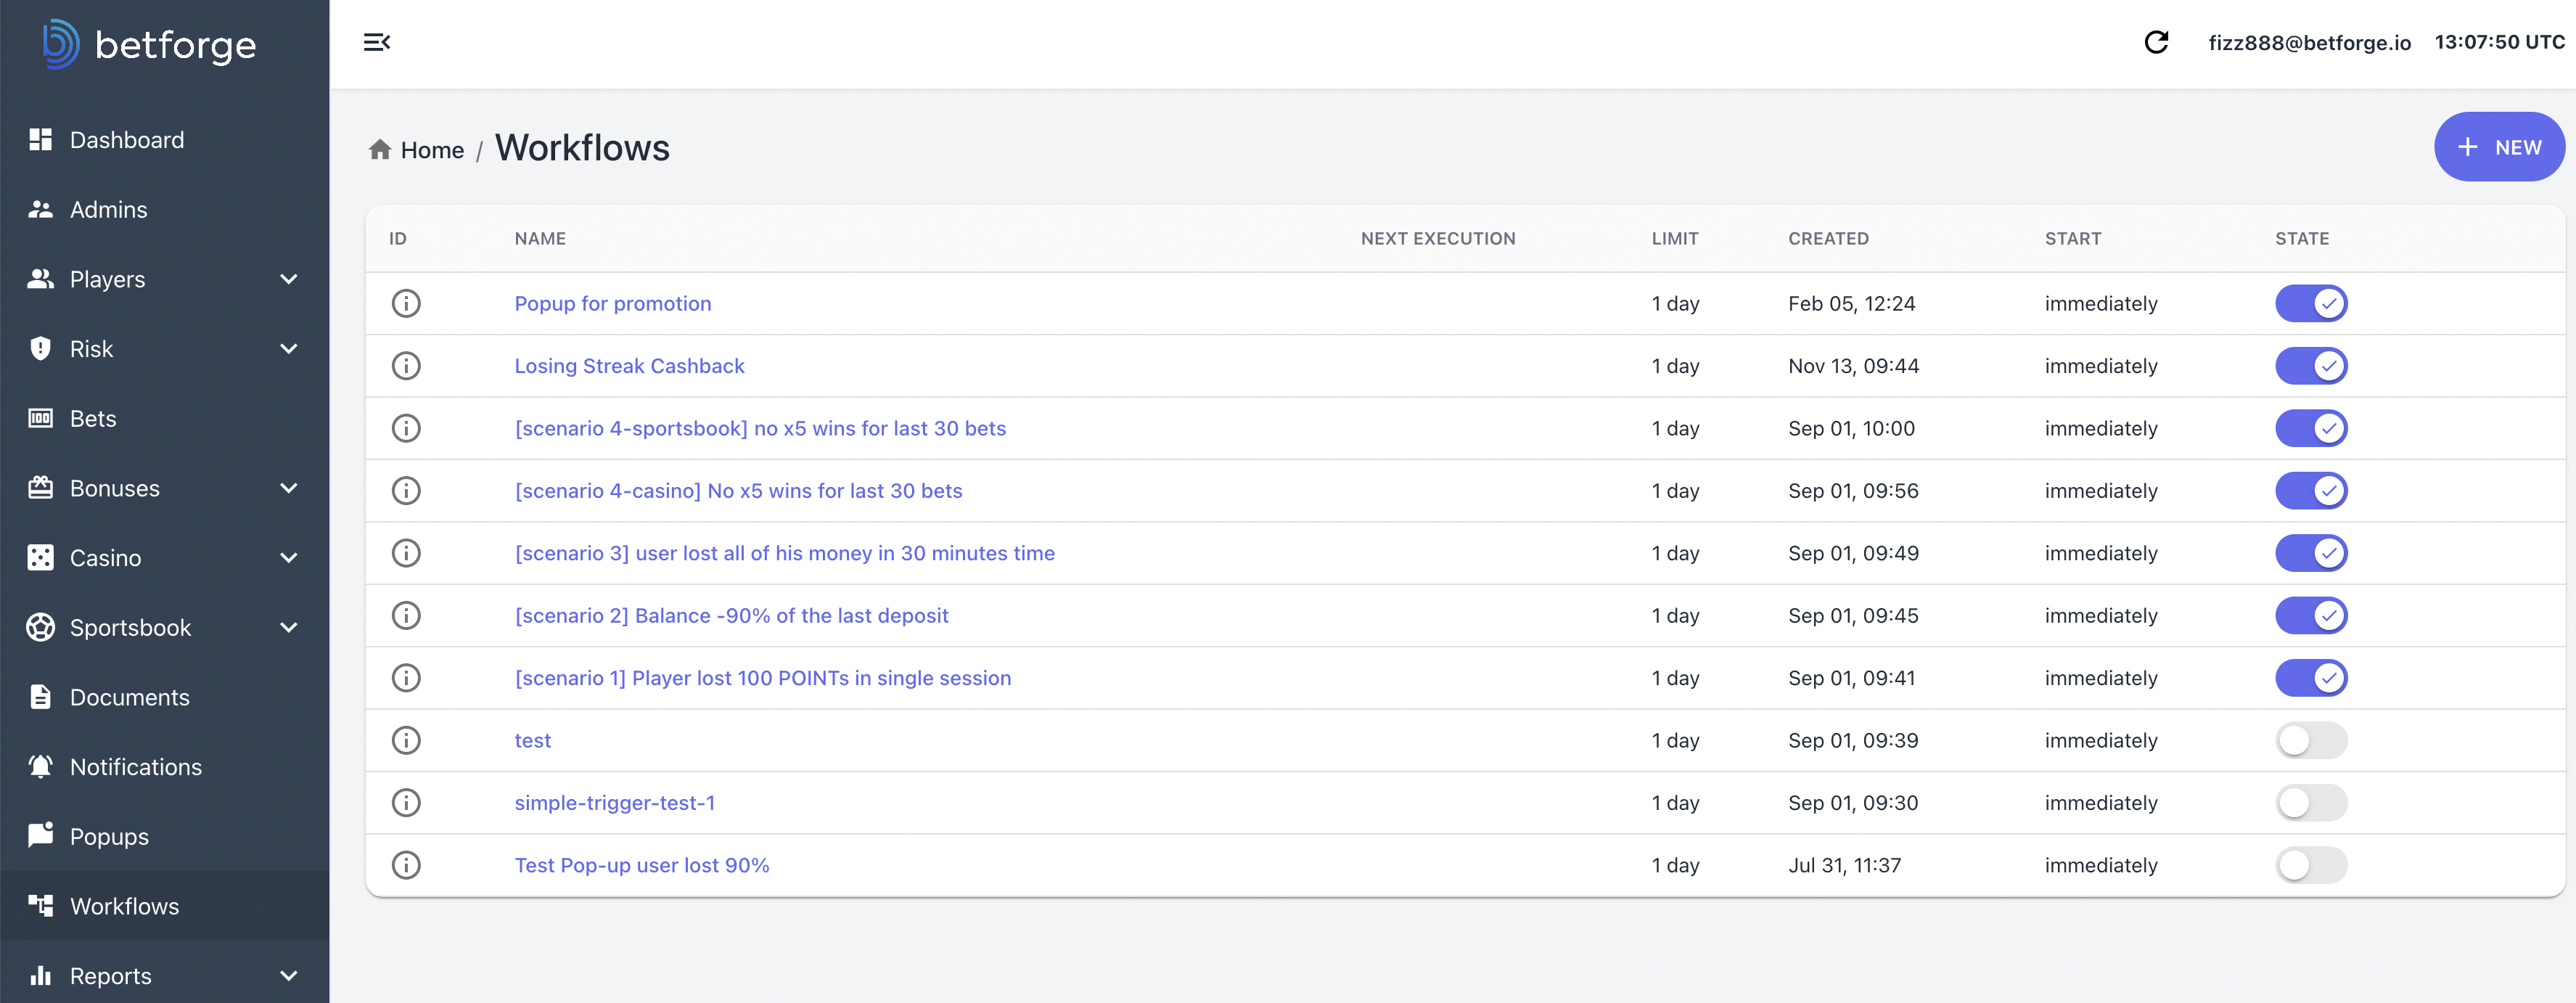The image size is (2576, 1003).
Task: Click the Notifications bell icon
Action: [40, 767]
